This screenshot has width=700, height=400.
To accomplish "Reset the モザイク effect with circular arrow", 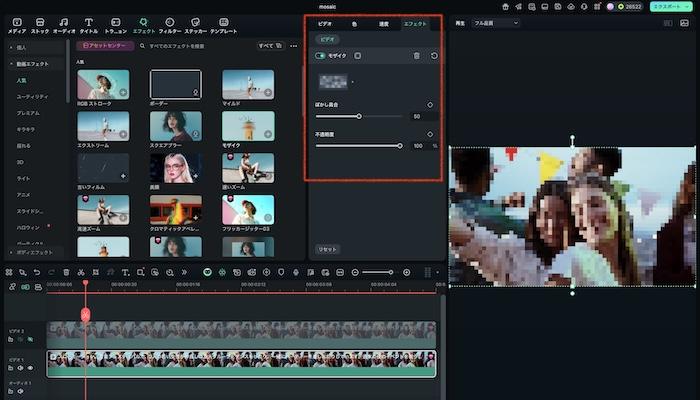I will (434, 56).
